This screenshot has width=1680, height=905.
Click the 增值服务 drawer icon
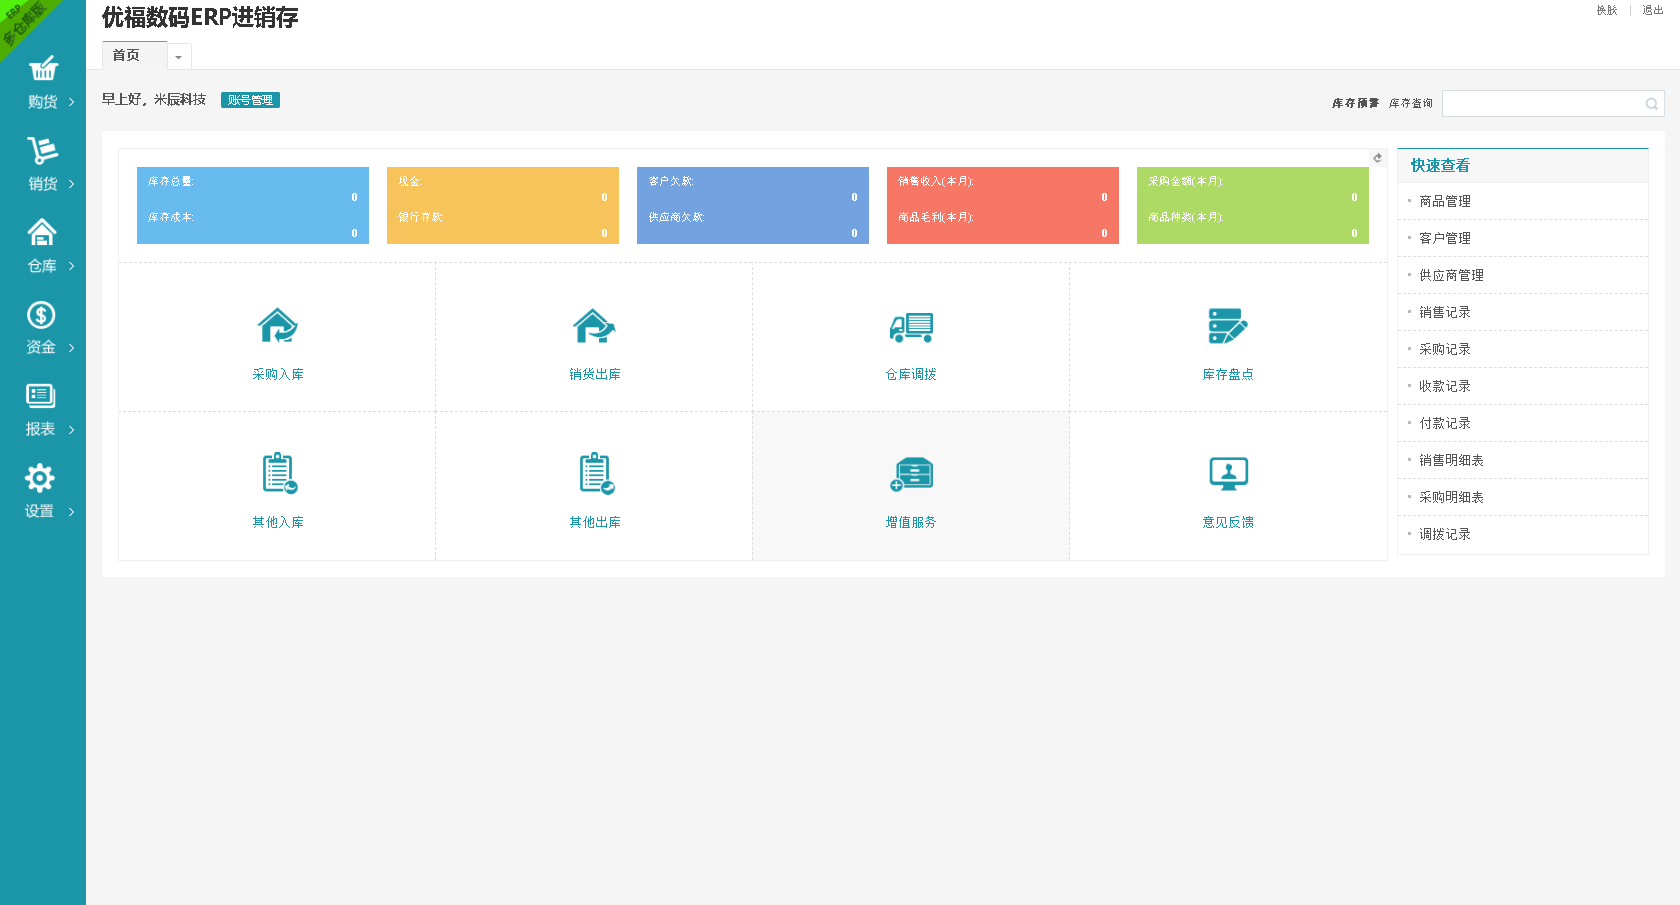(x=911, y=474)
